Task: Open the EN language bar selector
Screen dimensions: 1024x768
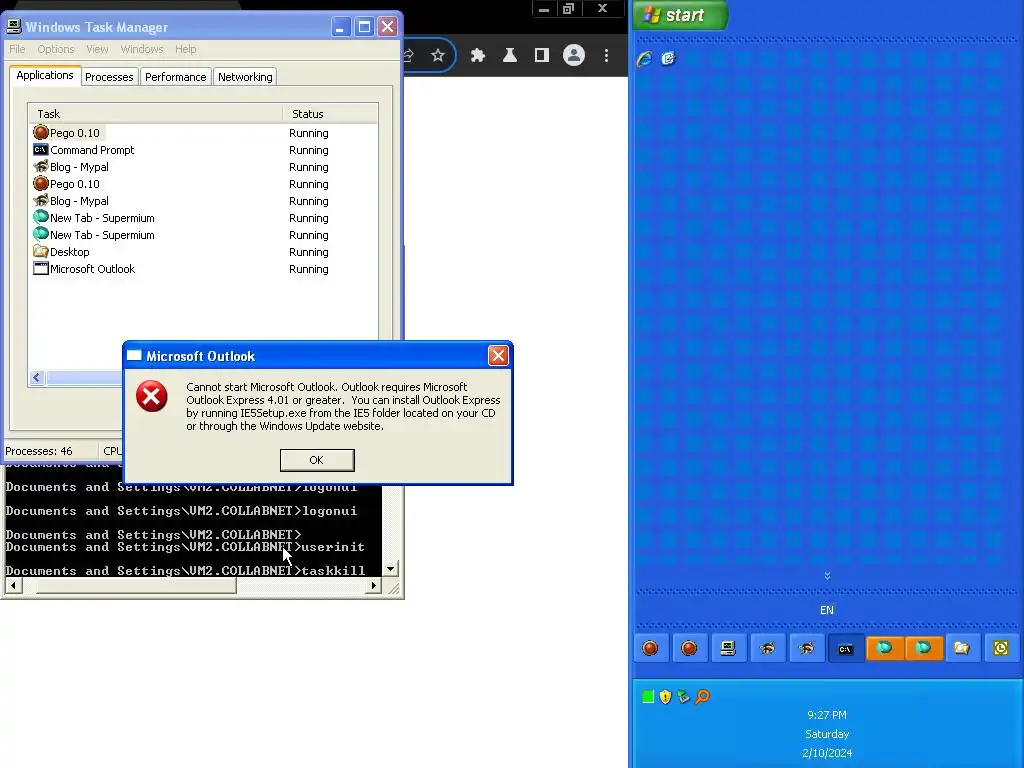Action: click(x=827, y=610)
